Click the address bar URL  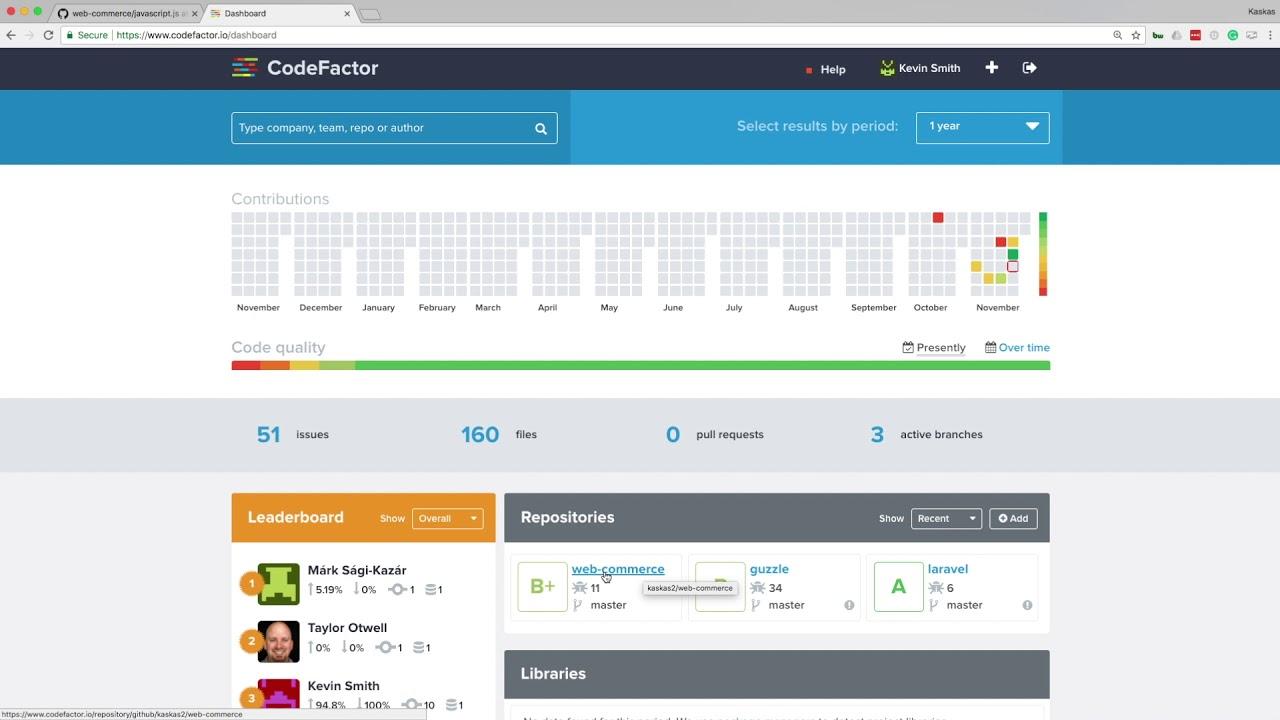196,35
